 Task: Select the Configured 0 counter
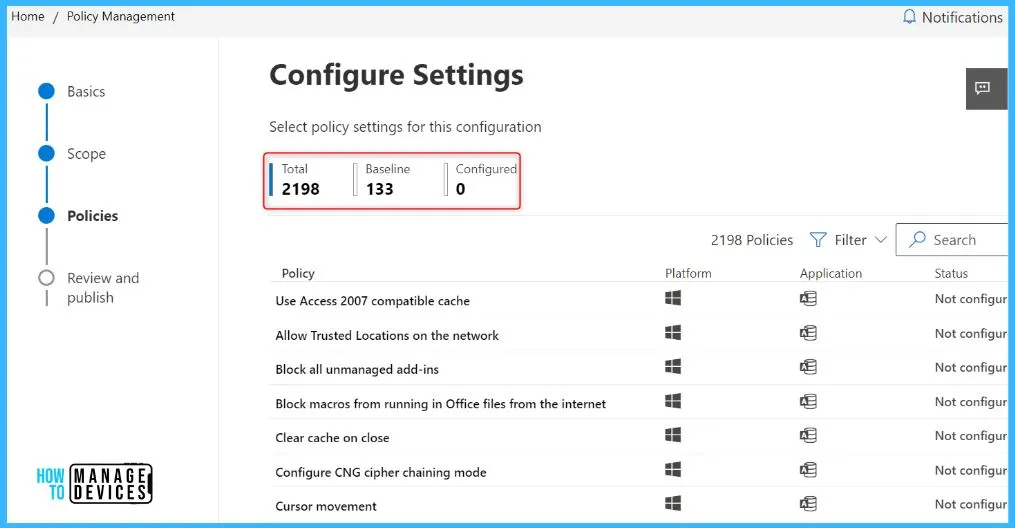point(482,180)
